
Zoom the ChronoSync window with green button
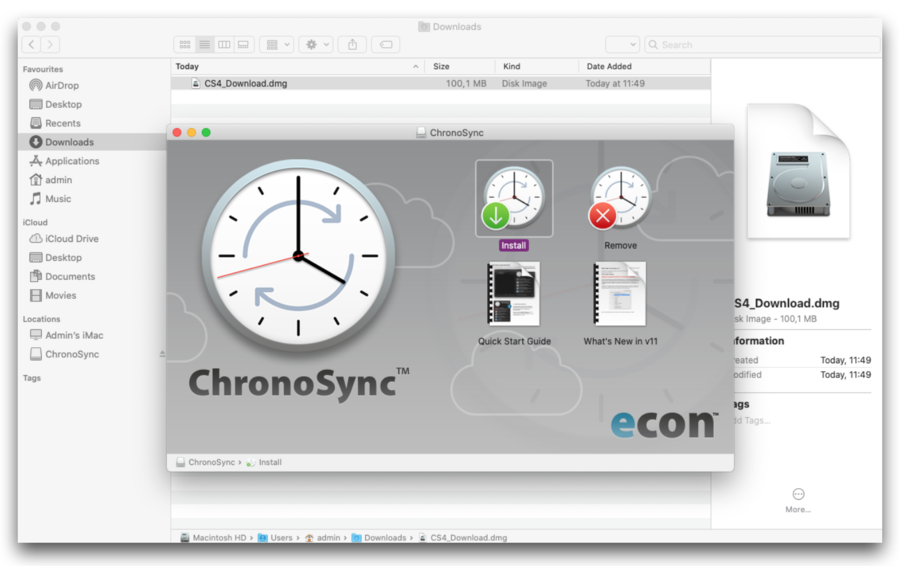[x=206, y=133]
